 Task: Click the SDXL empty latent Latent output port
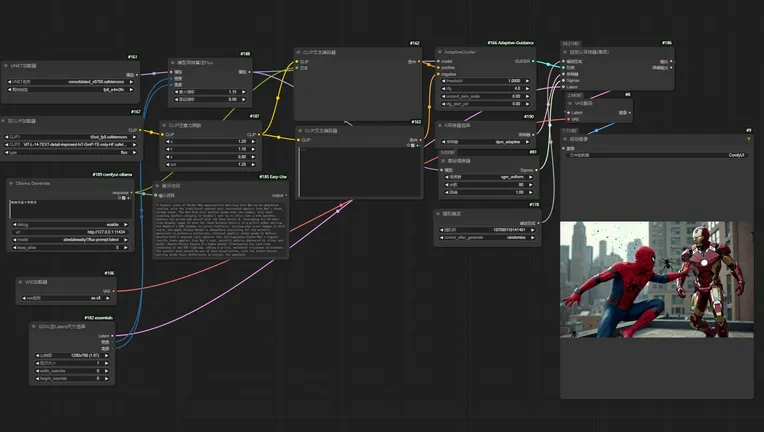click(x=113, y=335)
